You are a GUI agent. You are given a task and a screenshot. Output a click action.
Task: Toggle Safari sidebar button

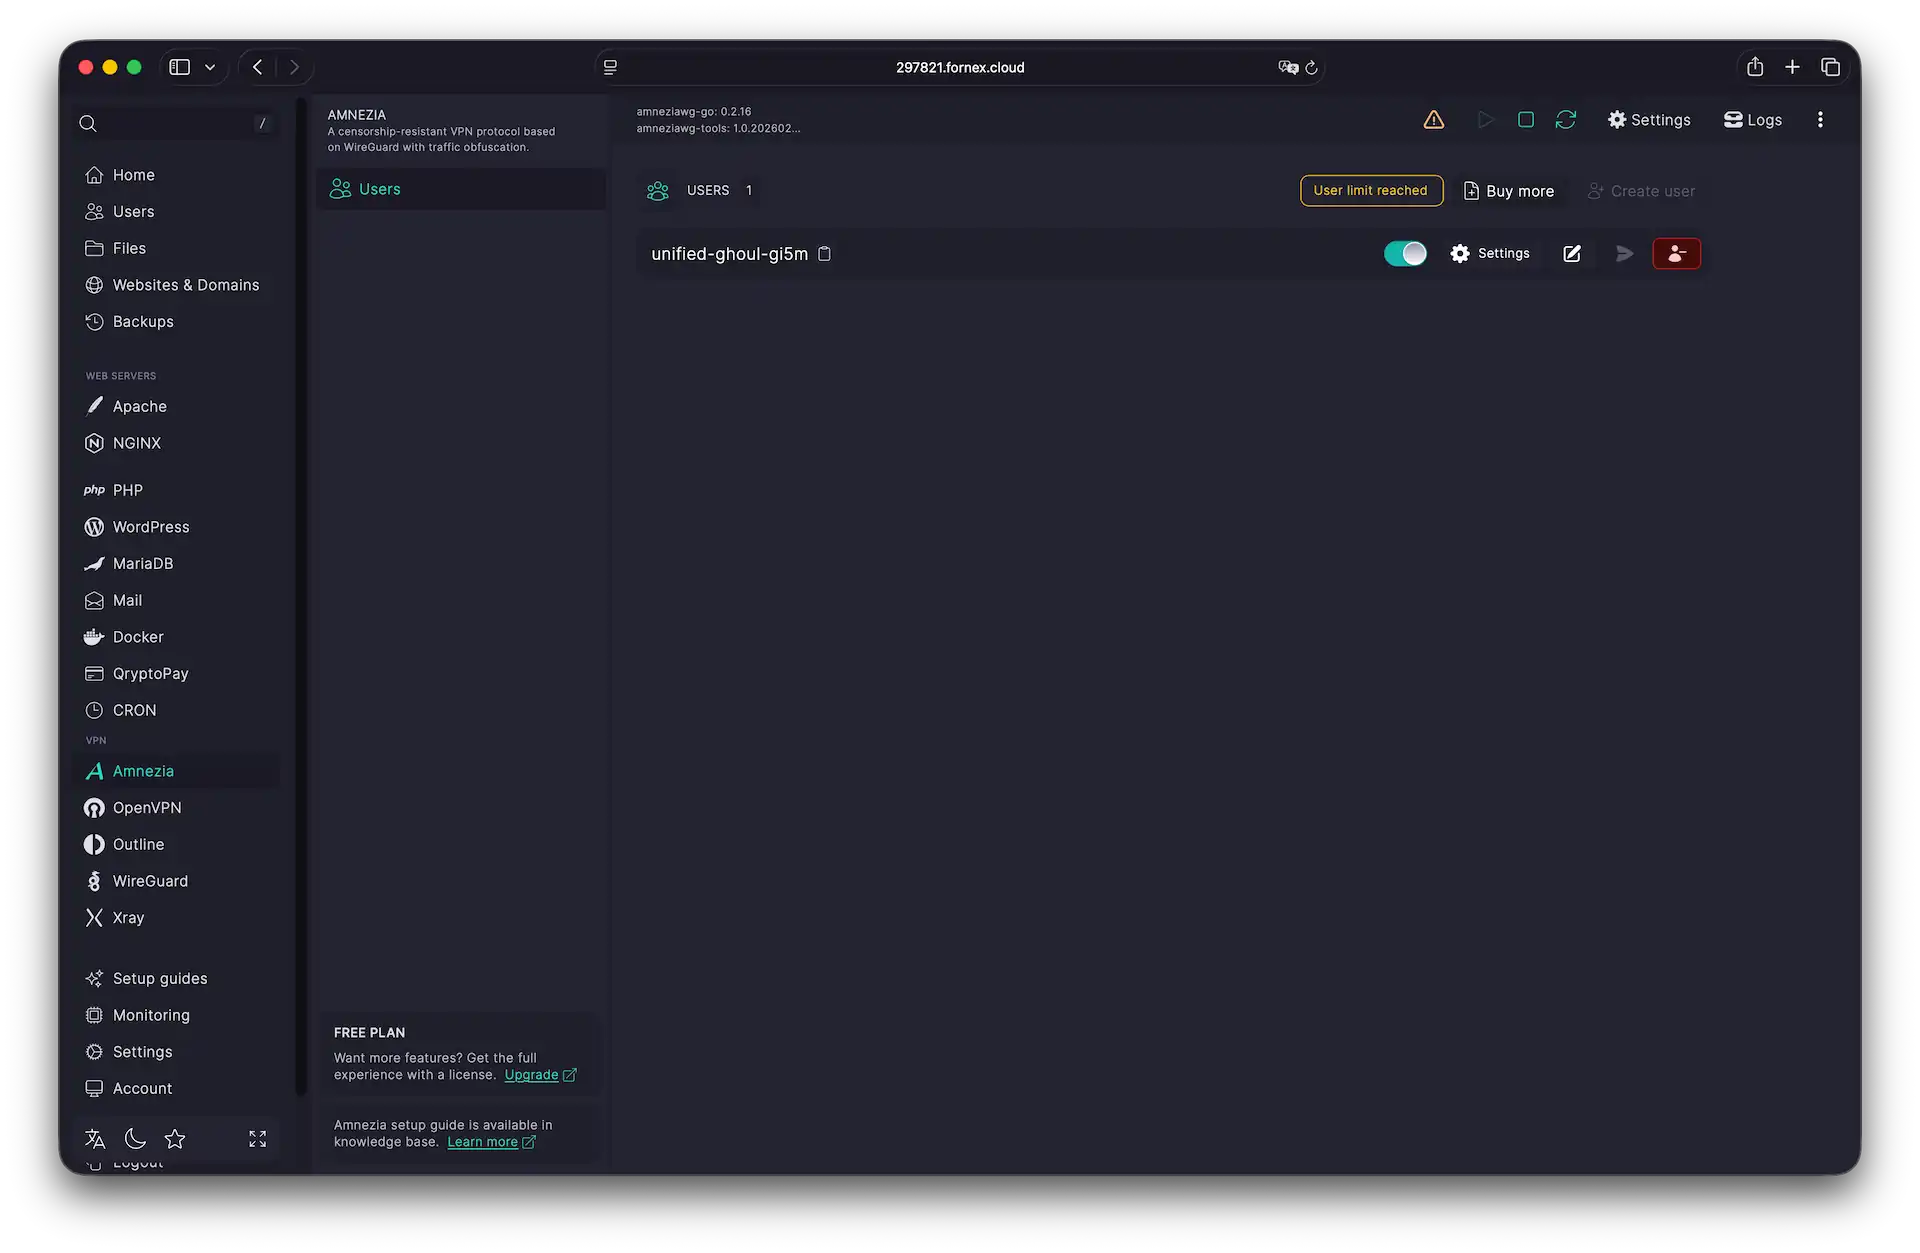(x=180, y=67)
